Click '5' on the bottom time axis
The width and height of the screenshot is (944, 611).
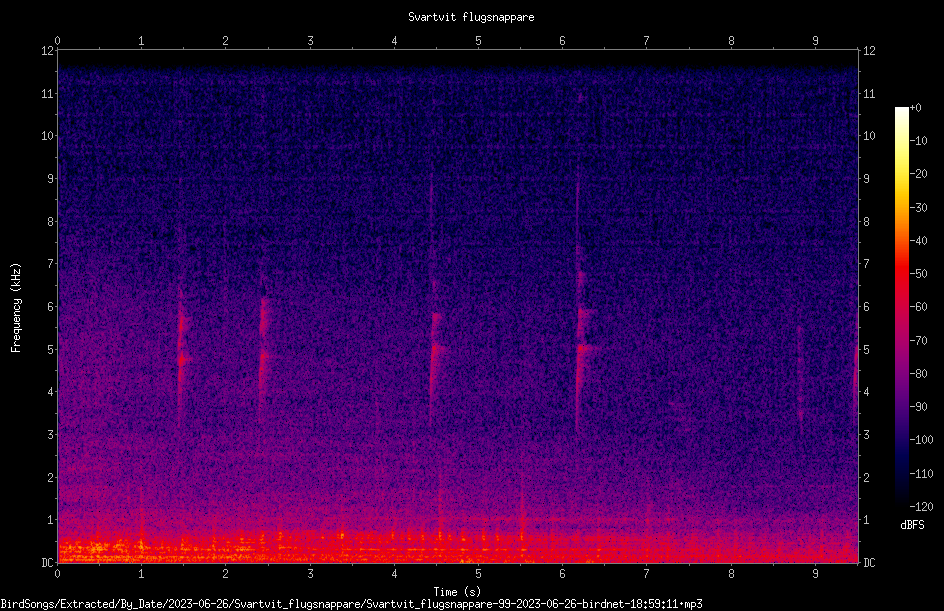coord(479,574)
